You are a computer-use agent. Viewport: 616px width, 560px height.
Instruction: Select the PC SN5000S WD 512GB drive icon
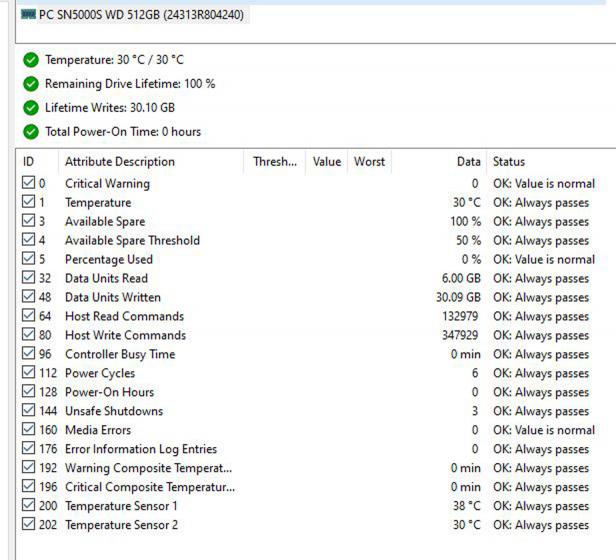click(28, 15)
